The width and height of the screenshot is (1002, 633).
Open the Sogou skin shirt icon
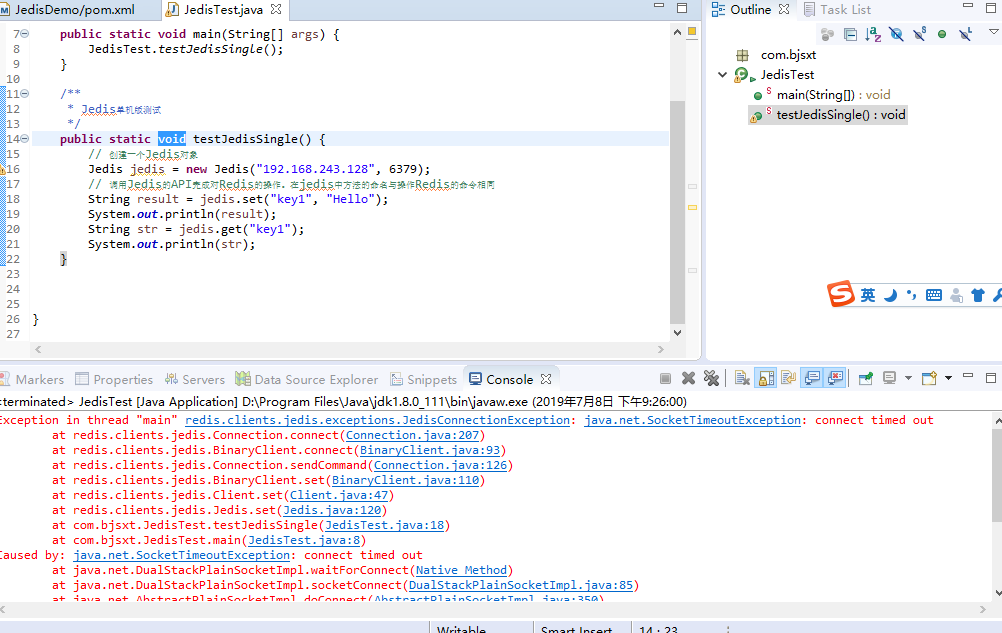click(x=978, y=295)
